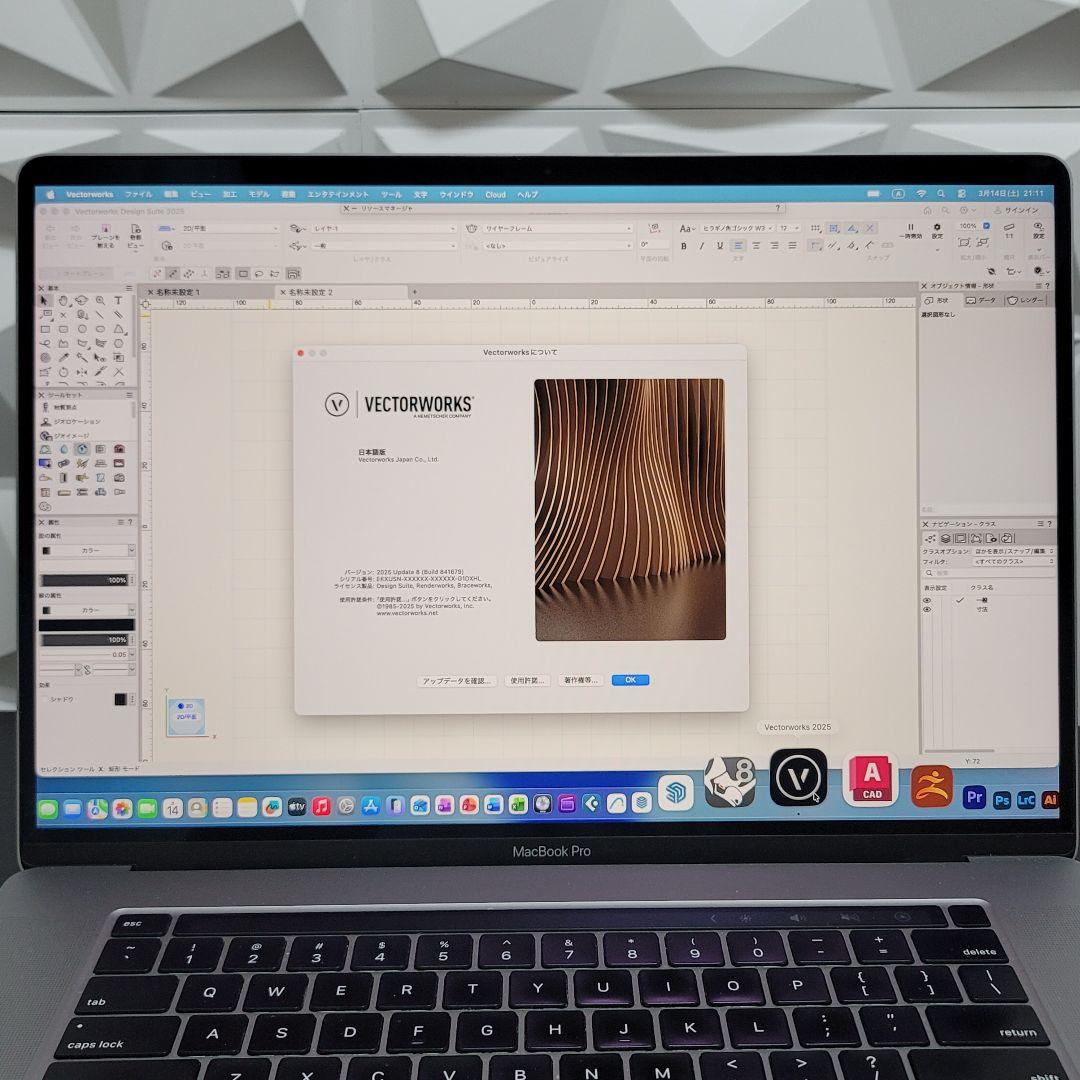Open the クラスオプション dropdown
The image size is (1080, 1080).
[1013, 552]
